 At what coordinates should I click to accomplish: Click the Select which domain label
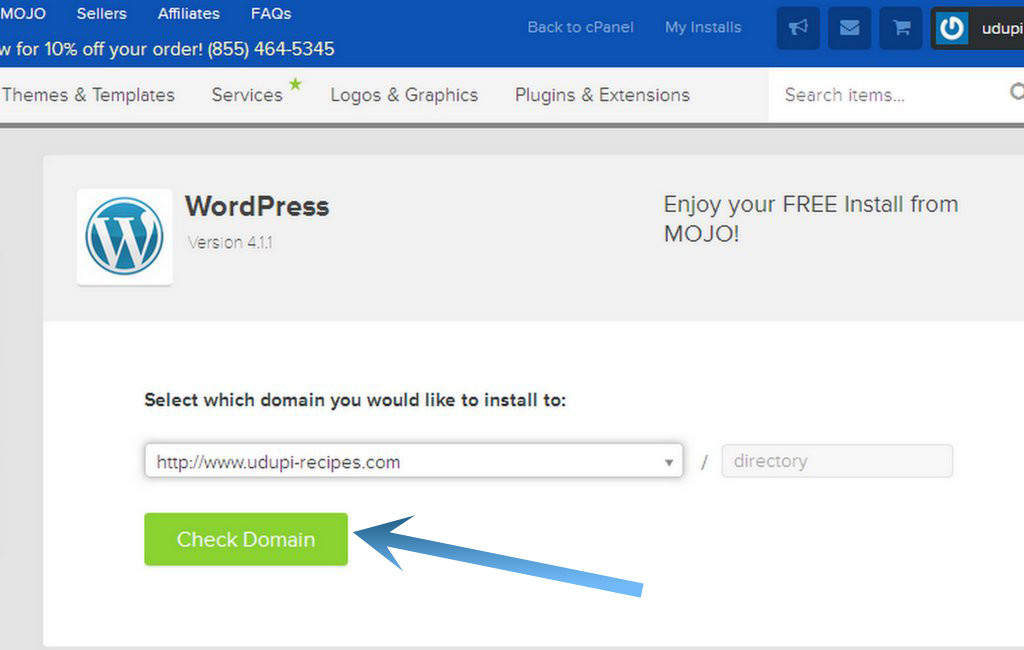coord(355,400)
